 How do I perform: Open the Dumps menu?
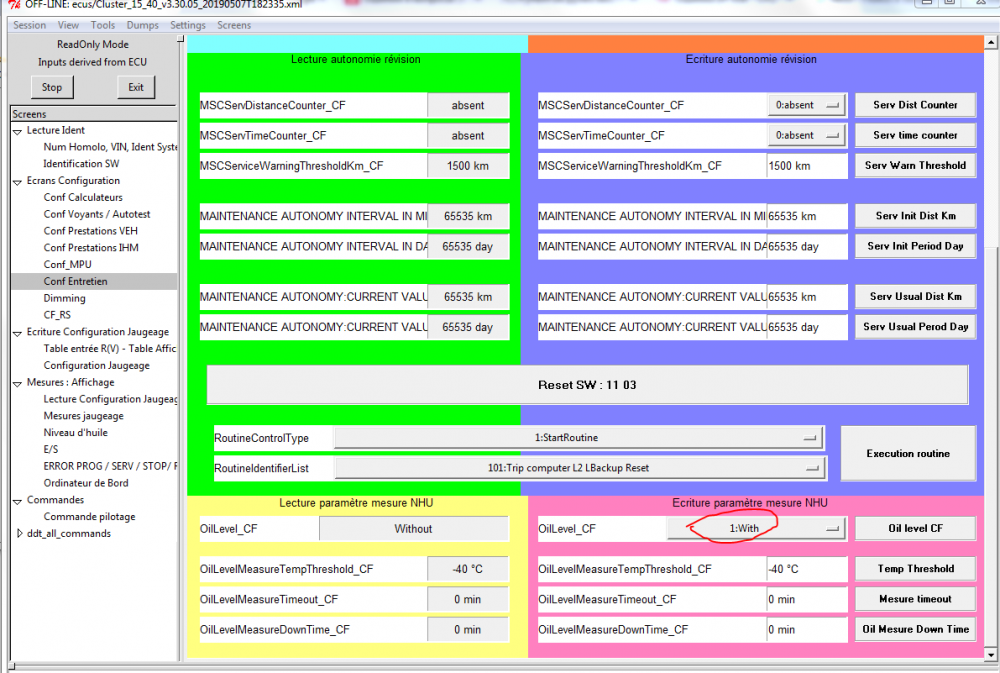(x=142, y=26)
